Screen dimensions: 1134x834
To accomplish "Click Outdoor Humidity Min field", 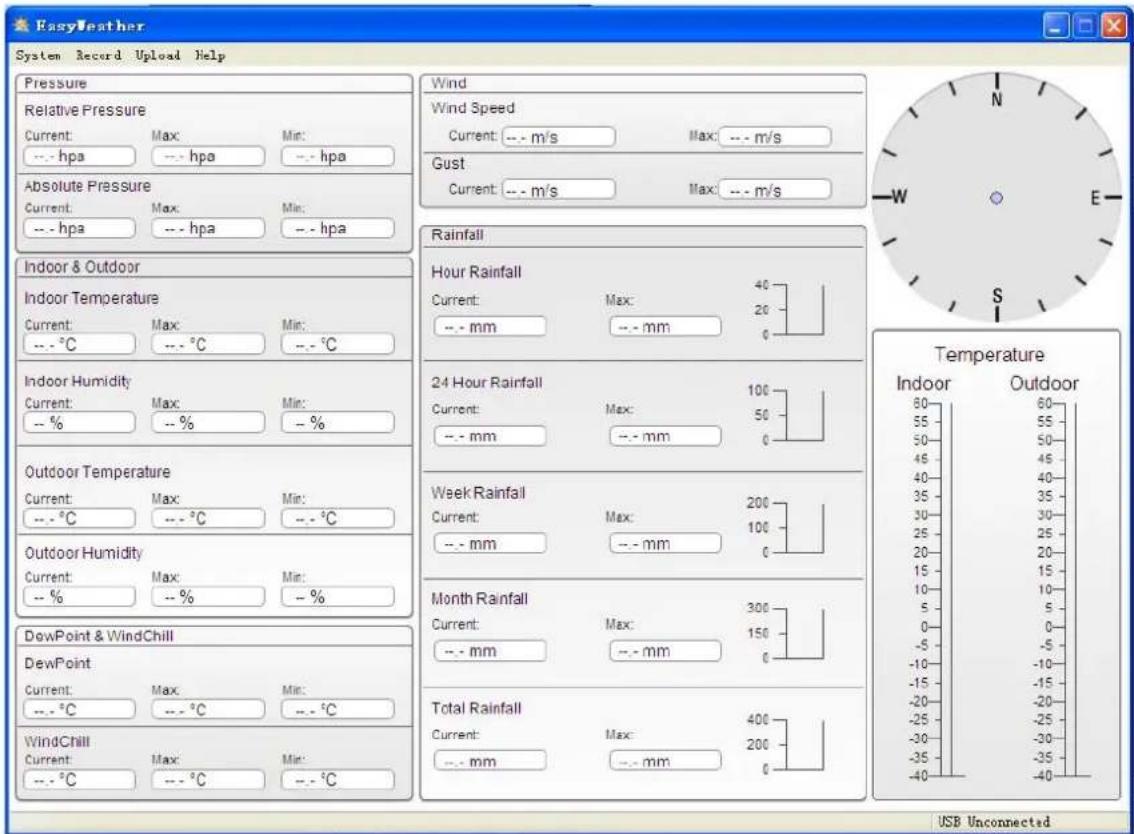I will 338,597.
